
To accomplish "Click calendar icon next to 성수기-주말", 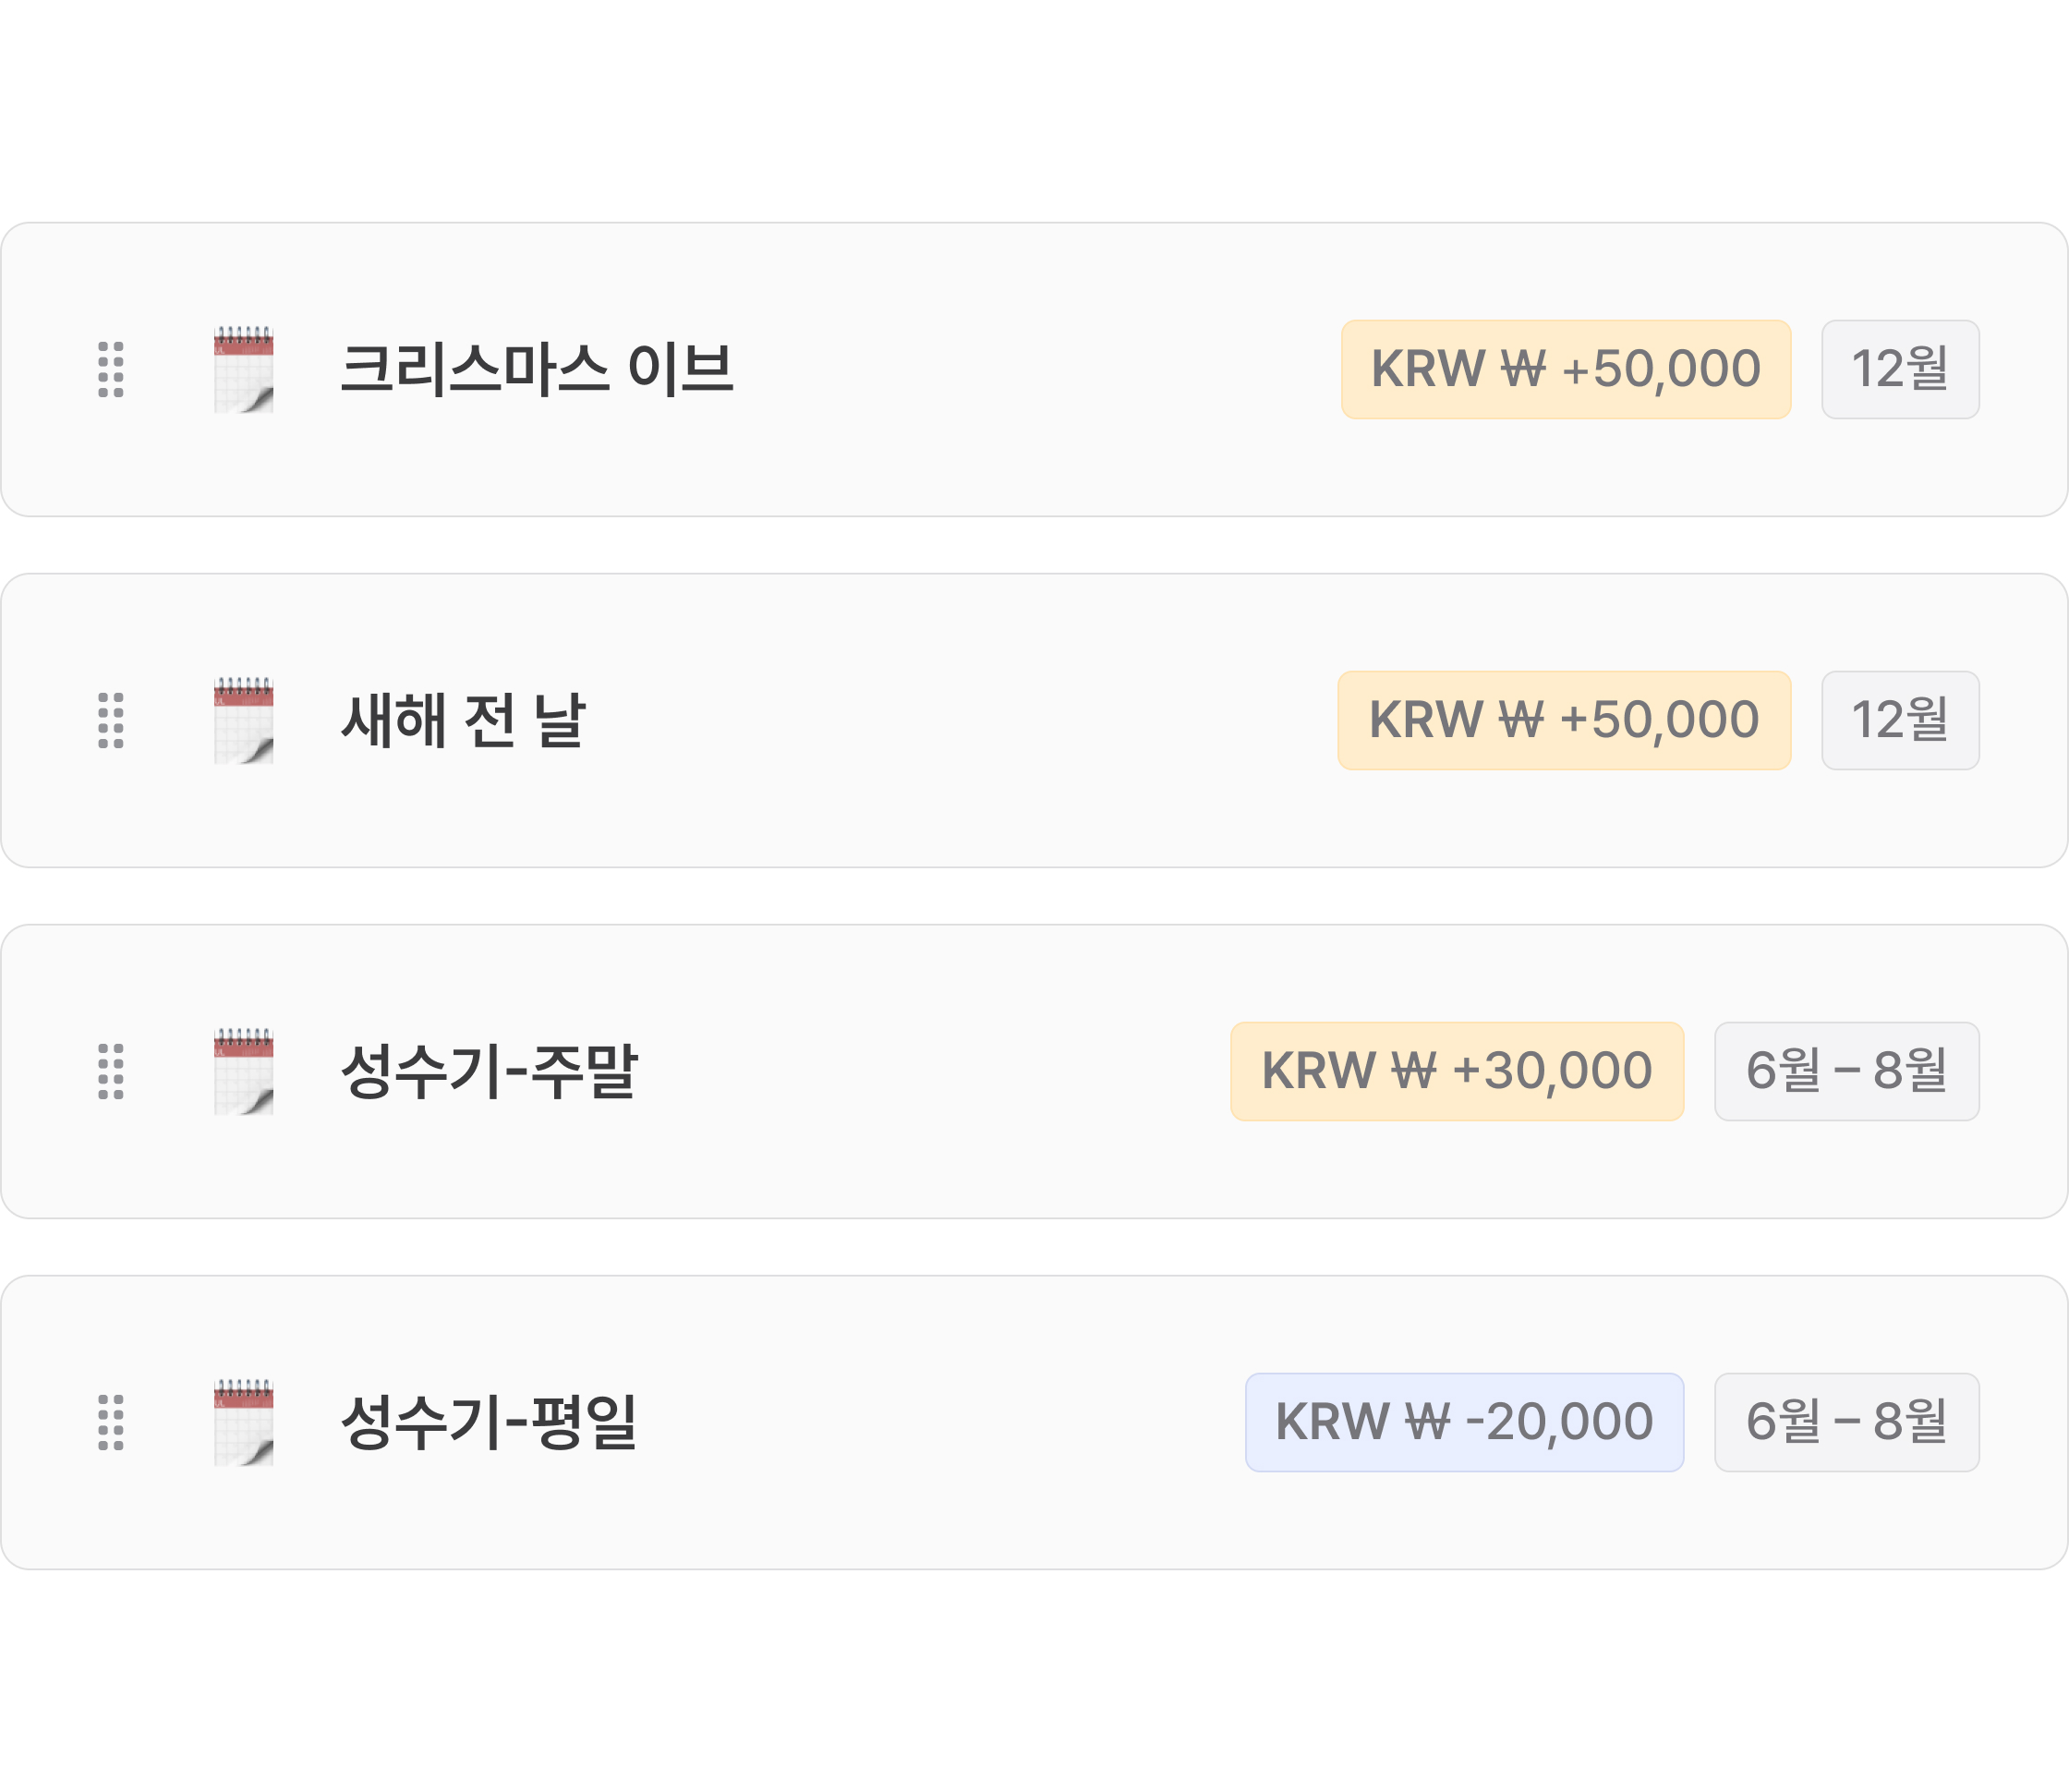I will point(243,1071).
